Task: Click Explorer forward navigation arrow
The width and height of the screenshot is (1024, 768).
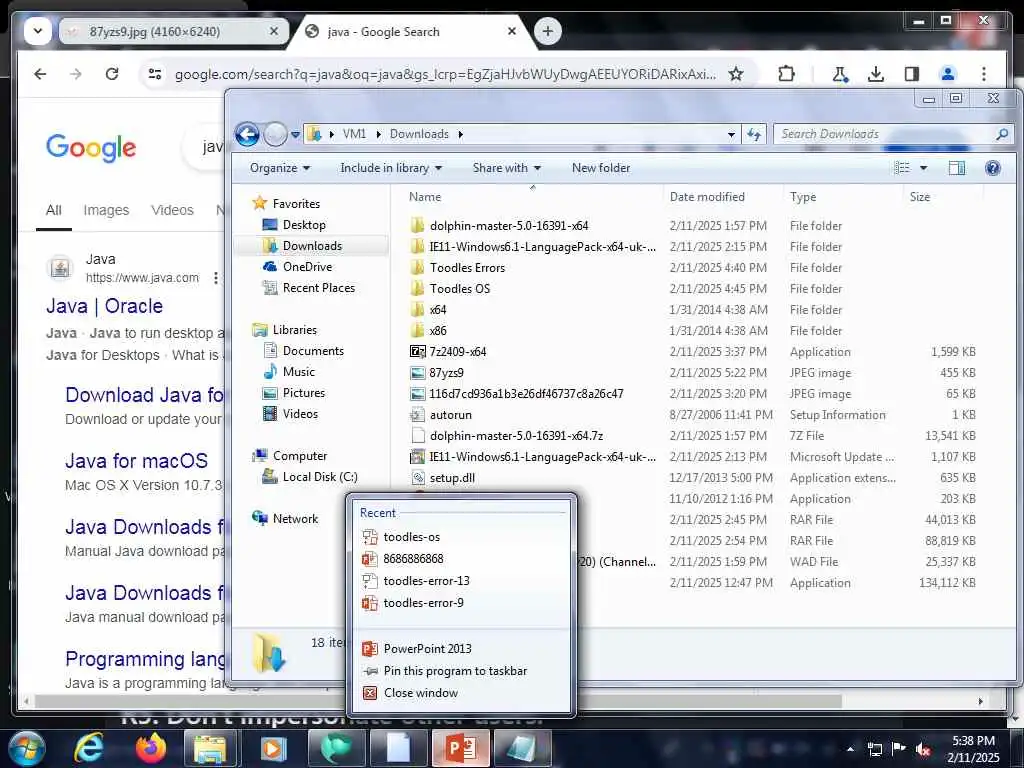Action: point(275,135)
